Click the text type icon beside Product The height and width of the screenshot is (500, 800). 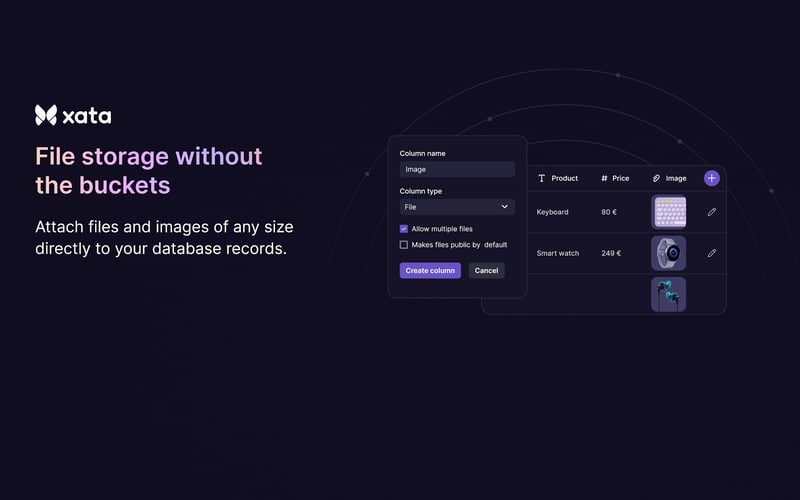click(542, 178)
